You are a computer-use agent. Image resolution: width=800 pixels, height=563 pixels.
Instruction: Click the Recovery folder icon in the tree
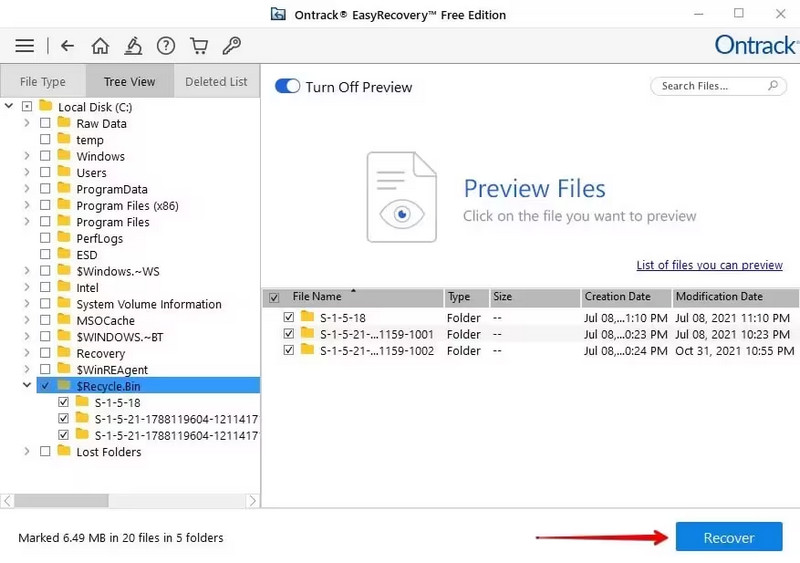pyautogui.click(x=64, y=352)
